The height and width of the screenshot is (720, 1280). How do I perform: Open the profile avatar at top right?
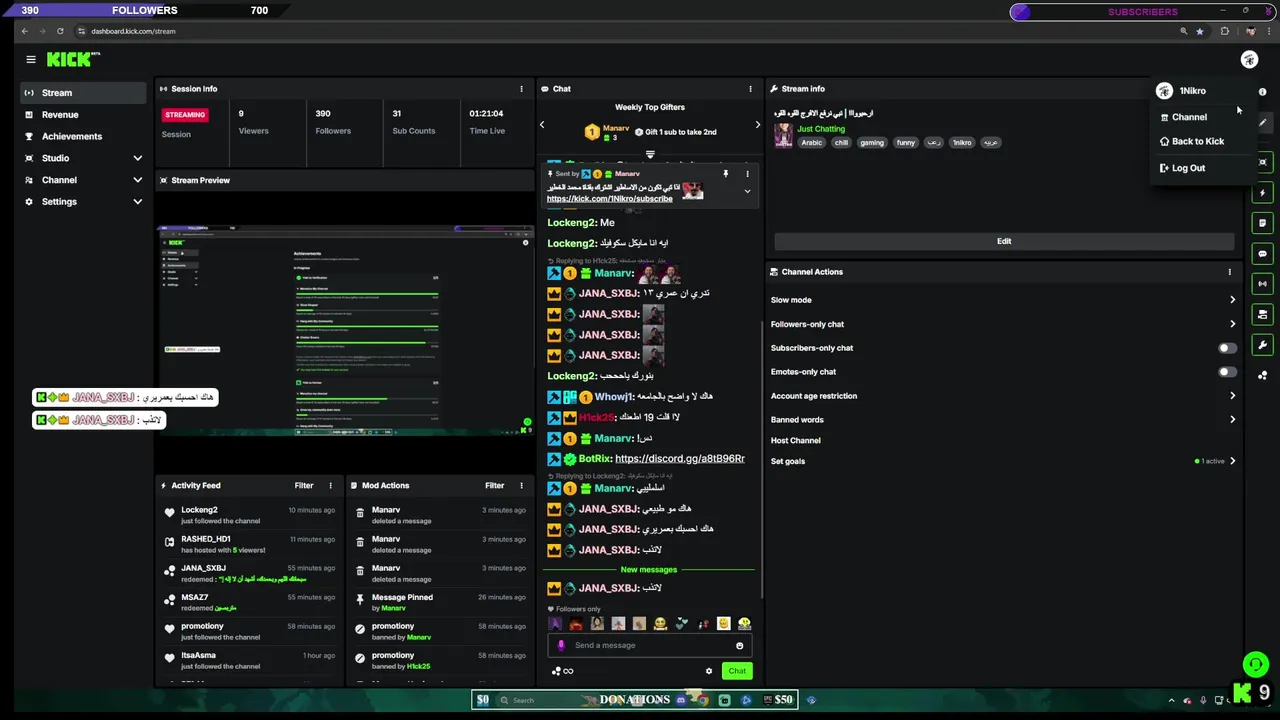(1249, 60)
